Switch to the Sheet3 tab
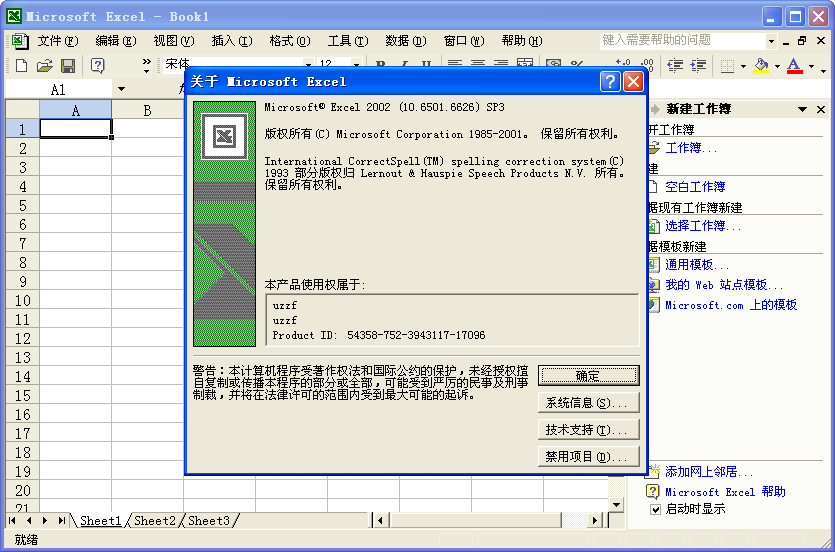The width and height of the screenshot is (835, 552). click(209, 521)
